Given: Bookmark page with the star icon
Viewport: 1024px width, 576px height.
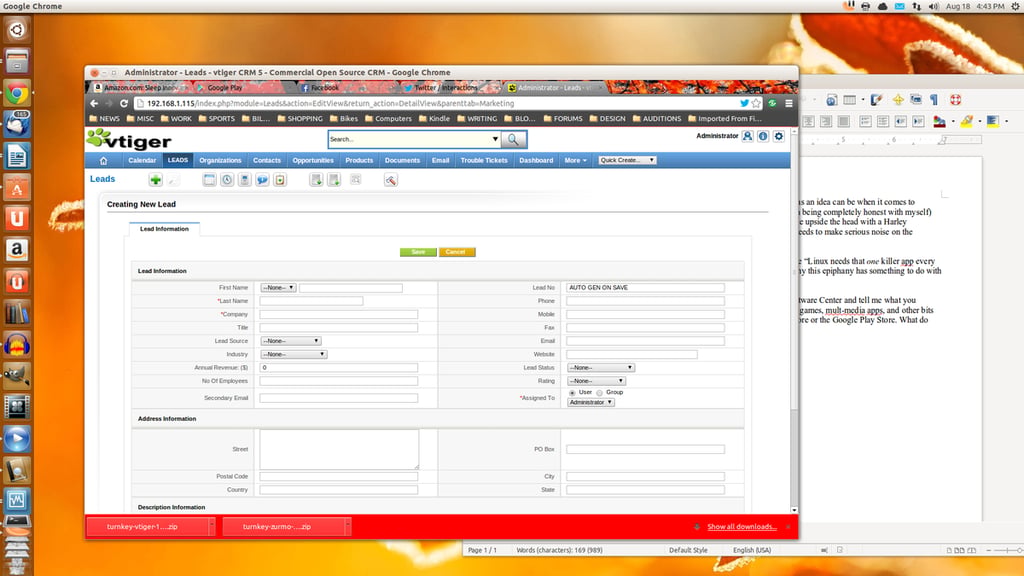Looking at the screenshot, I should coord(756,103).
